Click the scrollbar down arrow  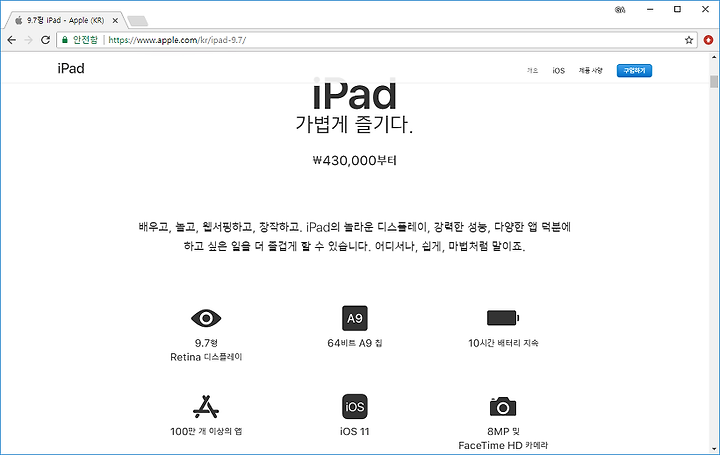(x=714, y=449)
